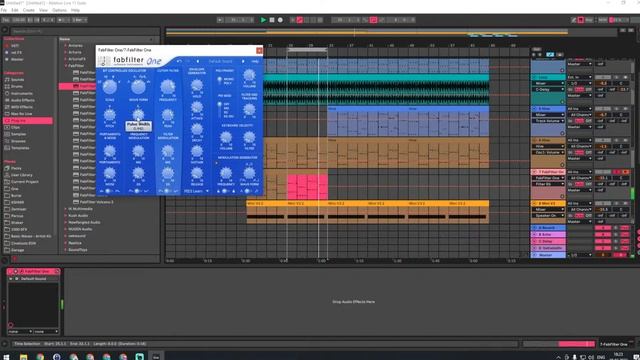
Task: Open the View menu
Action: click(x=43, y=10)
